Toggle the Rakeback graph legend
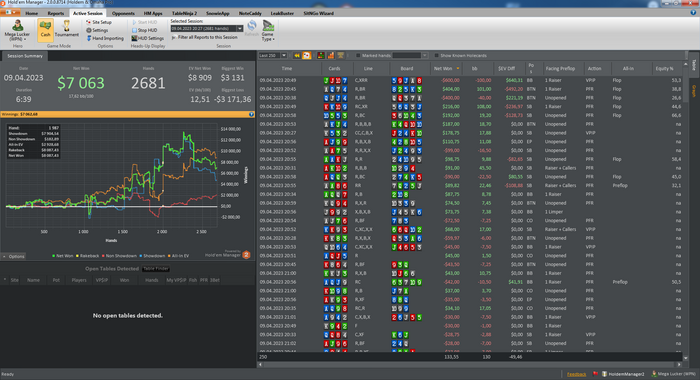Image resolution: width=700 pixels, height=380 pixels. (x=88, y=256)
